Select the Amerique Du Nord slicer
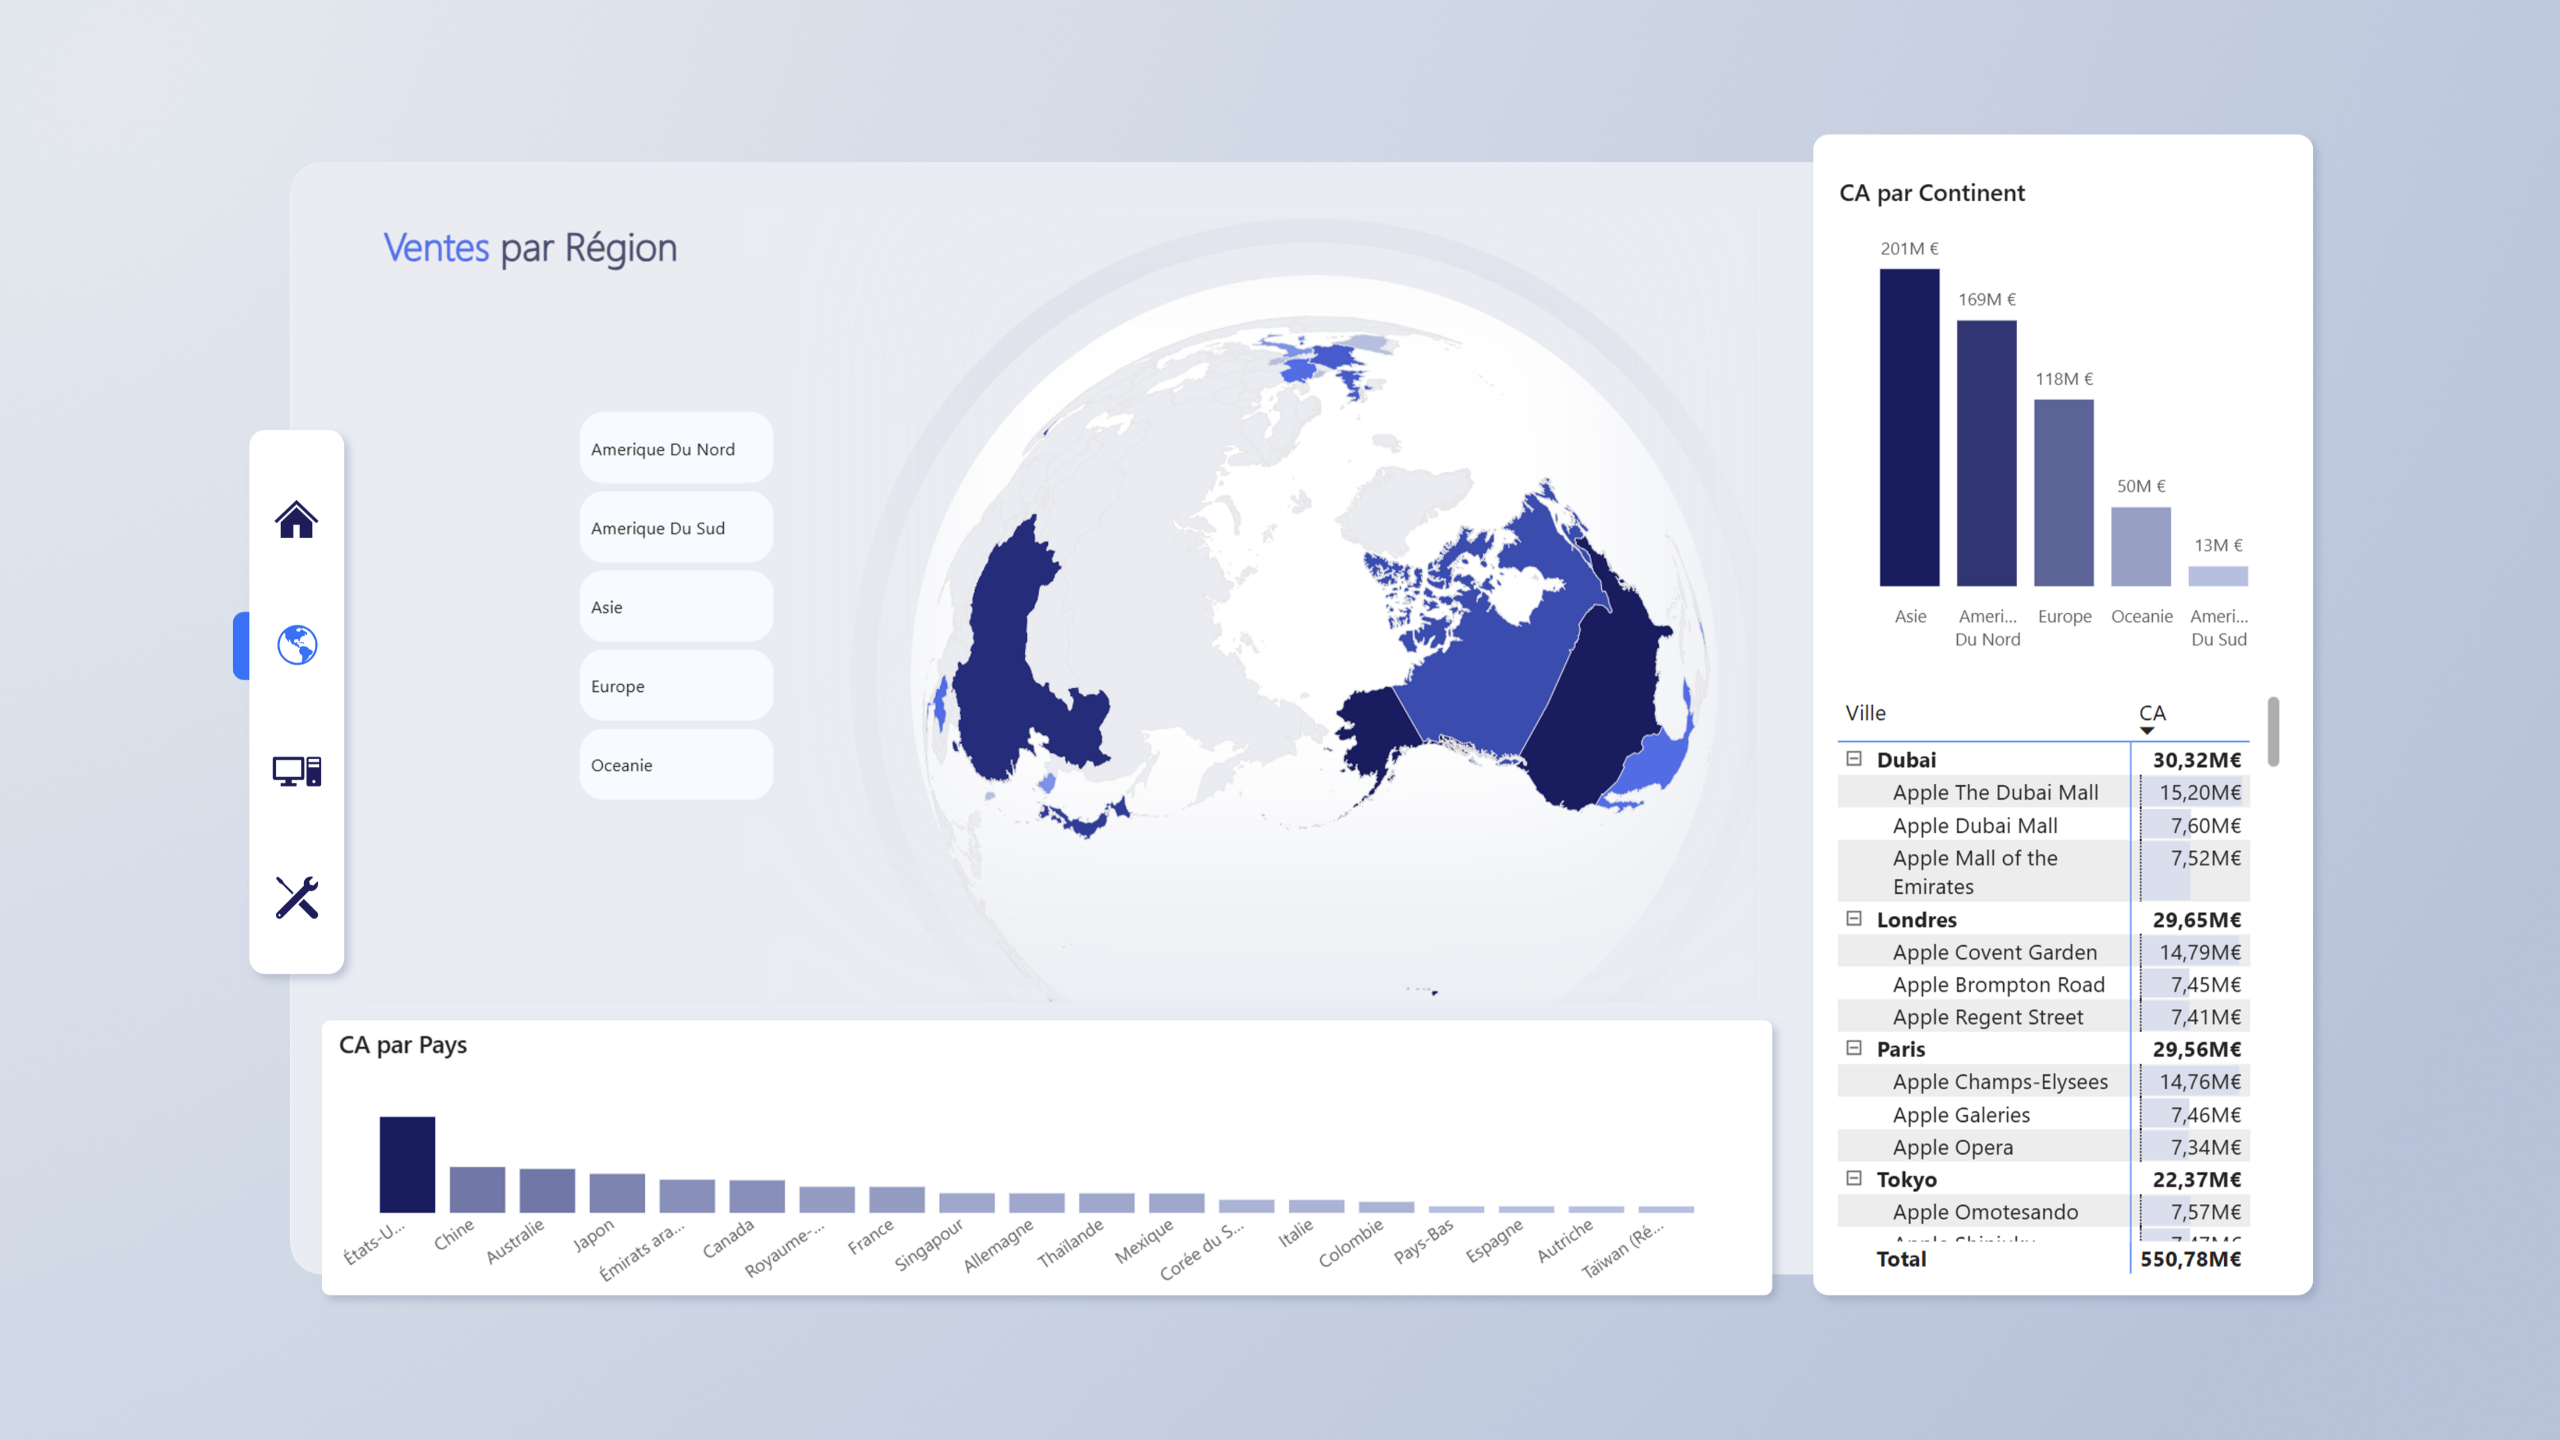Viewport: 2560px width, 1440px height. (676, 449)
